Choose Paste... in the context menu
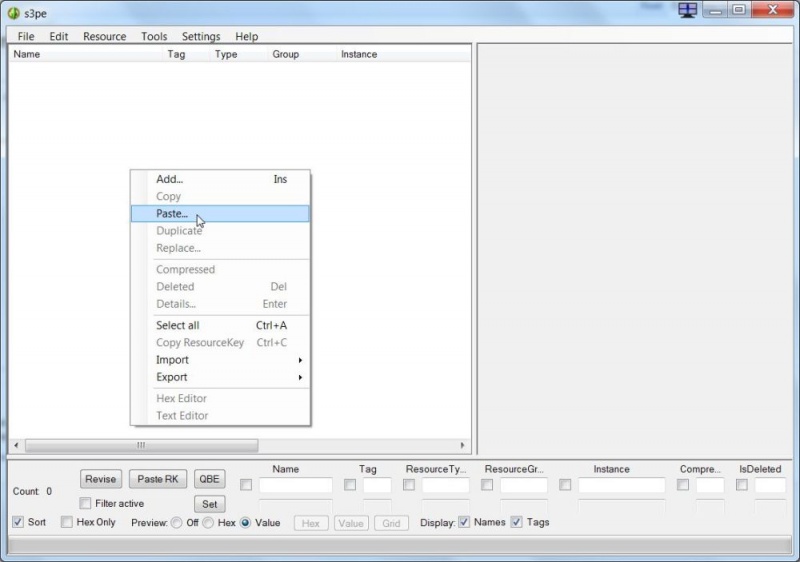 (220, 214)
